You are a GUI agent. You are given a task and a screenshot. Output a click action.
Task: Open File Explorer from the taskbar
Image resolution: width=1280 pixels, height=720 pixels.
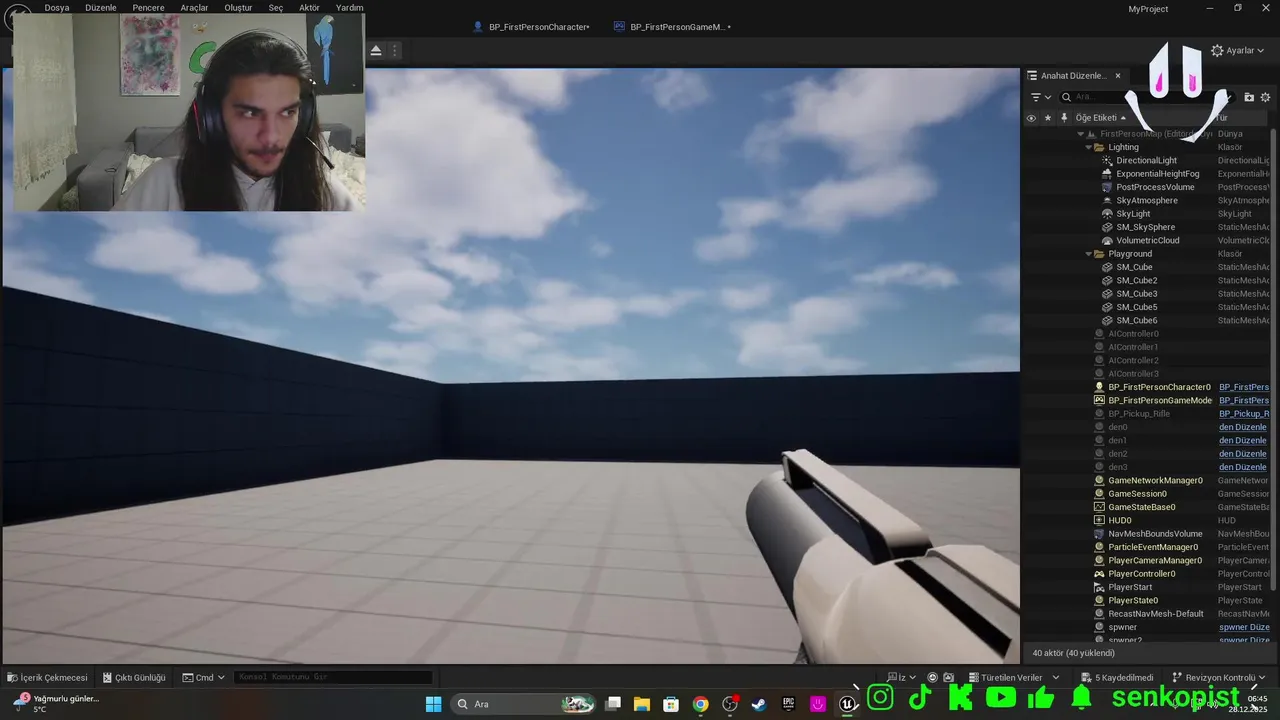[642, 704]
